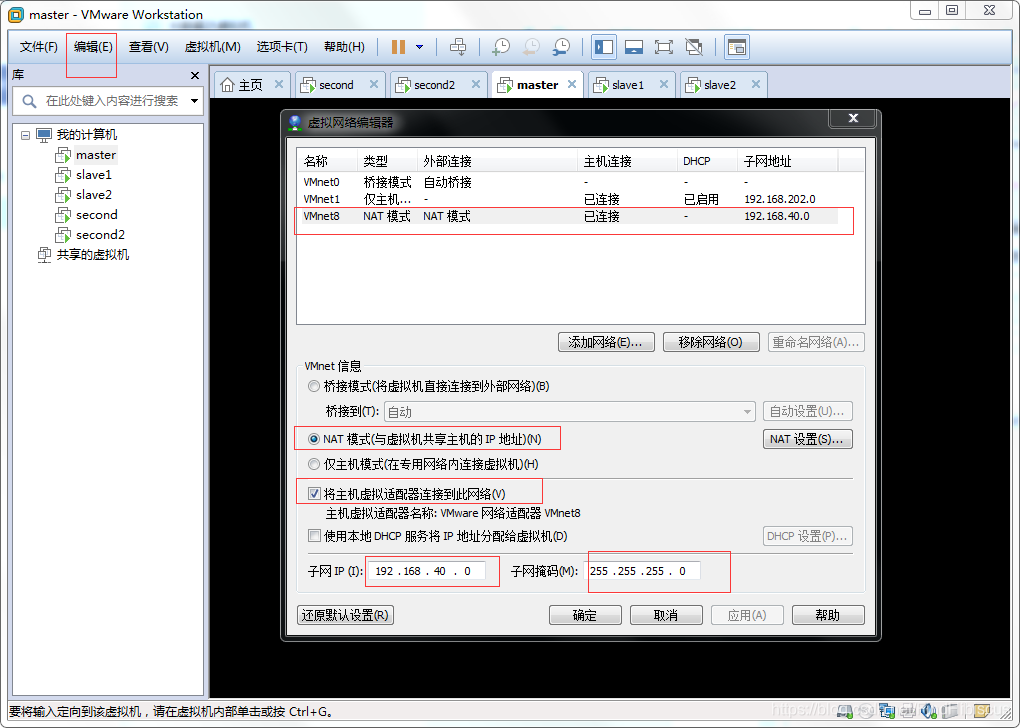Select slave2 in the library tree
Screen dimensions: 1020x728
[x=94, y=195]
